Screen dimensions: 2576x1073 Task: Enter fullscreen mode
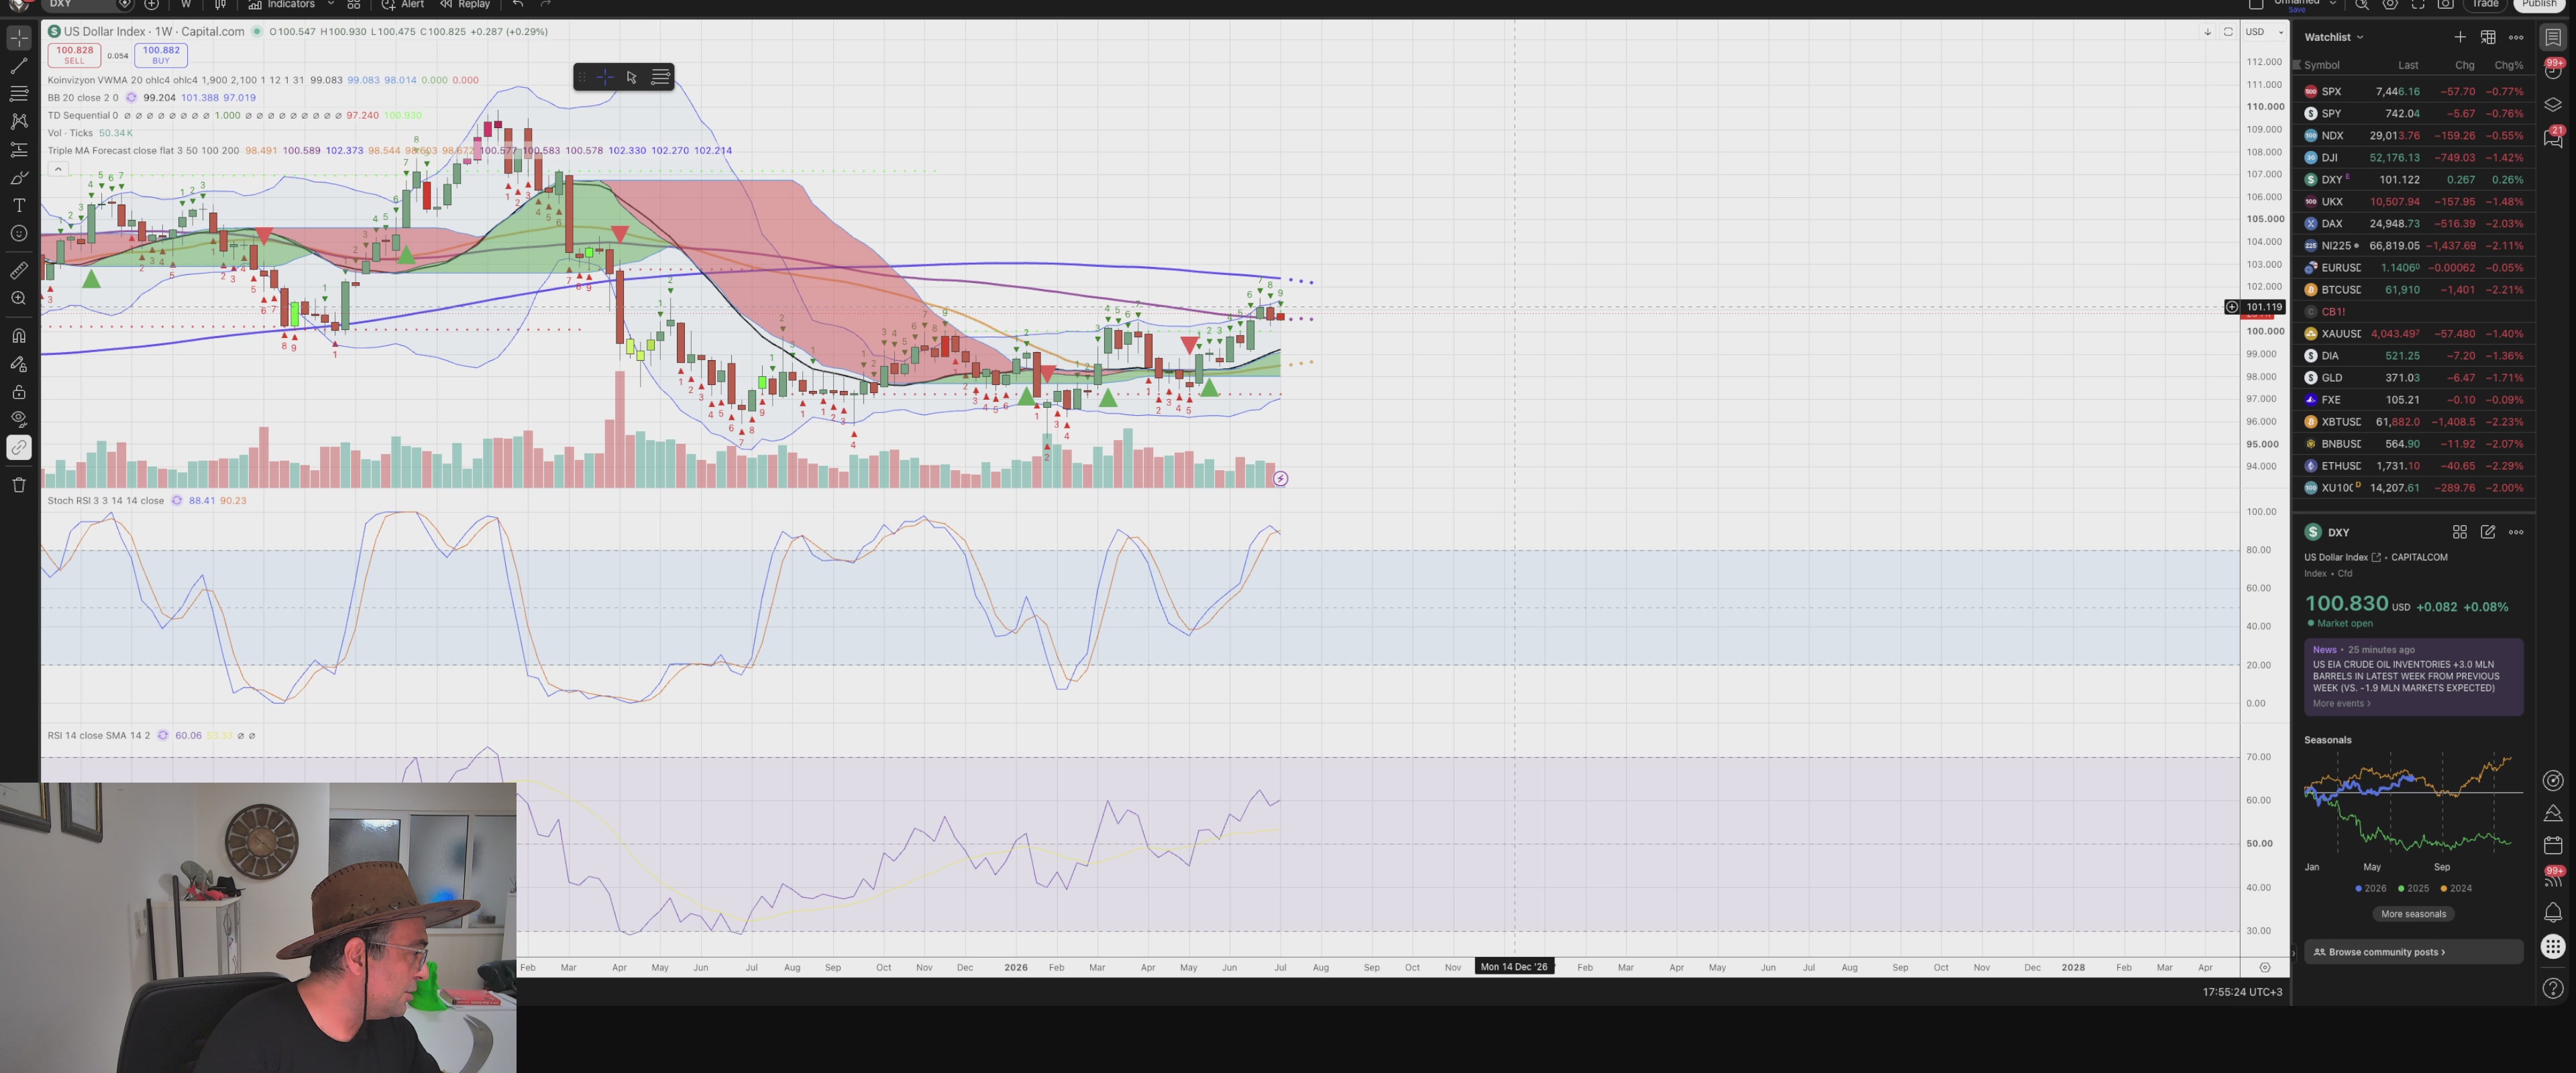pyautogui.click(x=2418, y=5)
